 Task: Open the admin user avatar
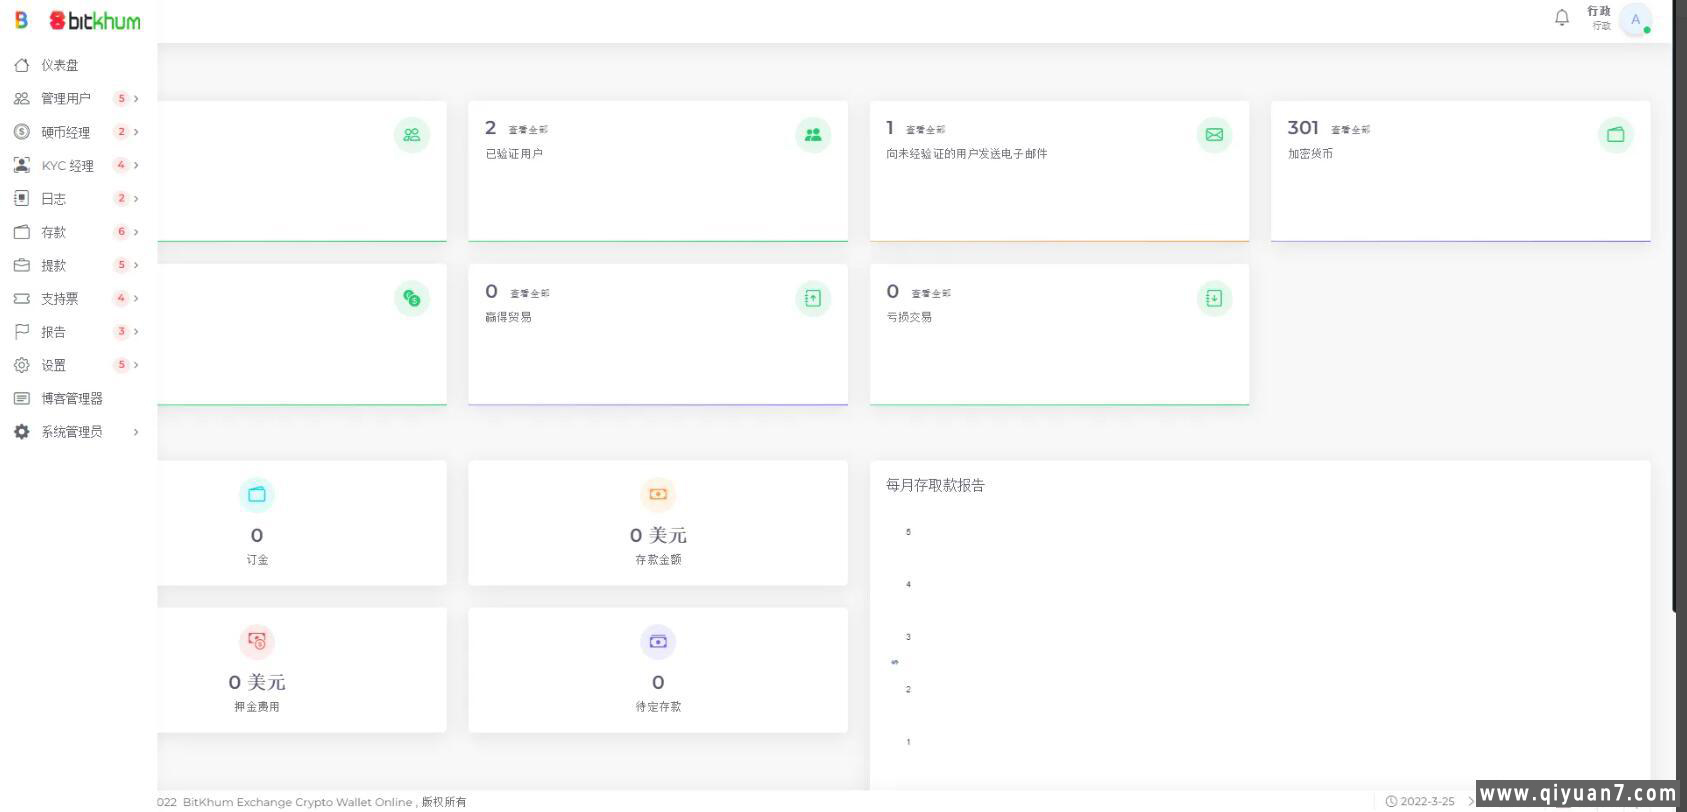click(1635, 19)
